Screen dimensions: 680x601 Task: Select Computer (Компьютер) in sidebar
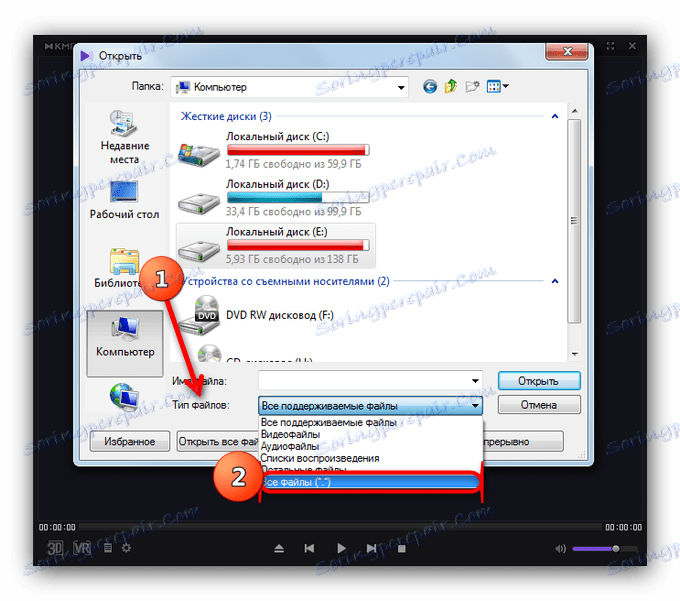tap(125, 343)
